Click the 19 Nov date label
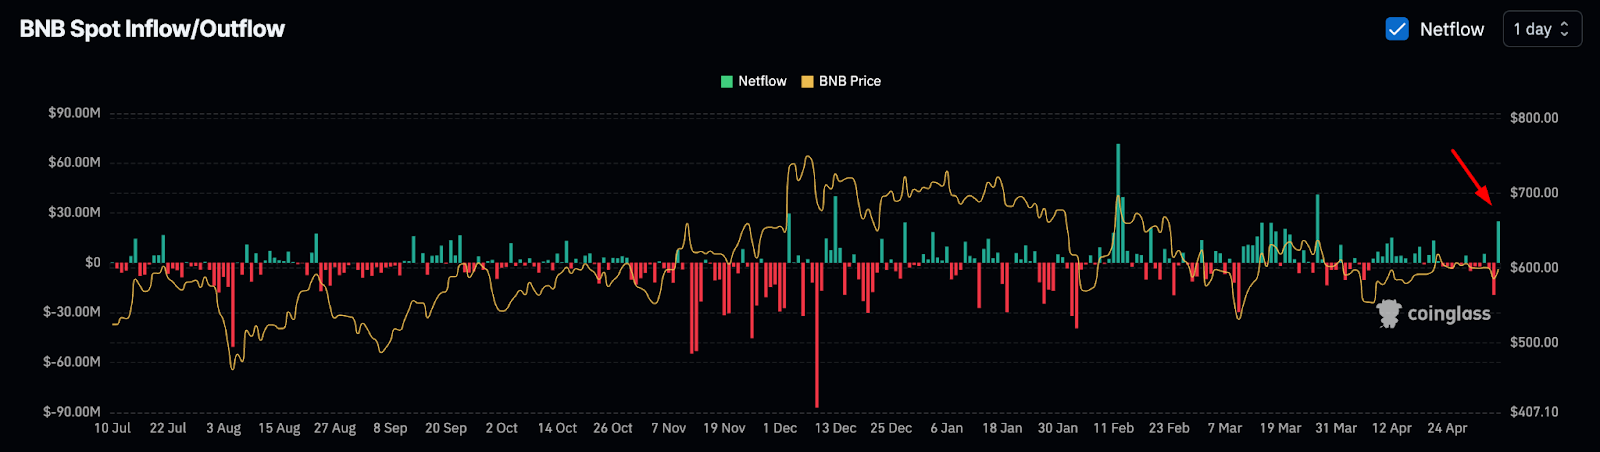 tap(724, 428)
